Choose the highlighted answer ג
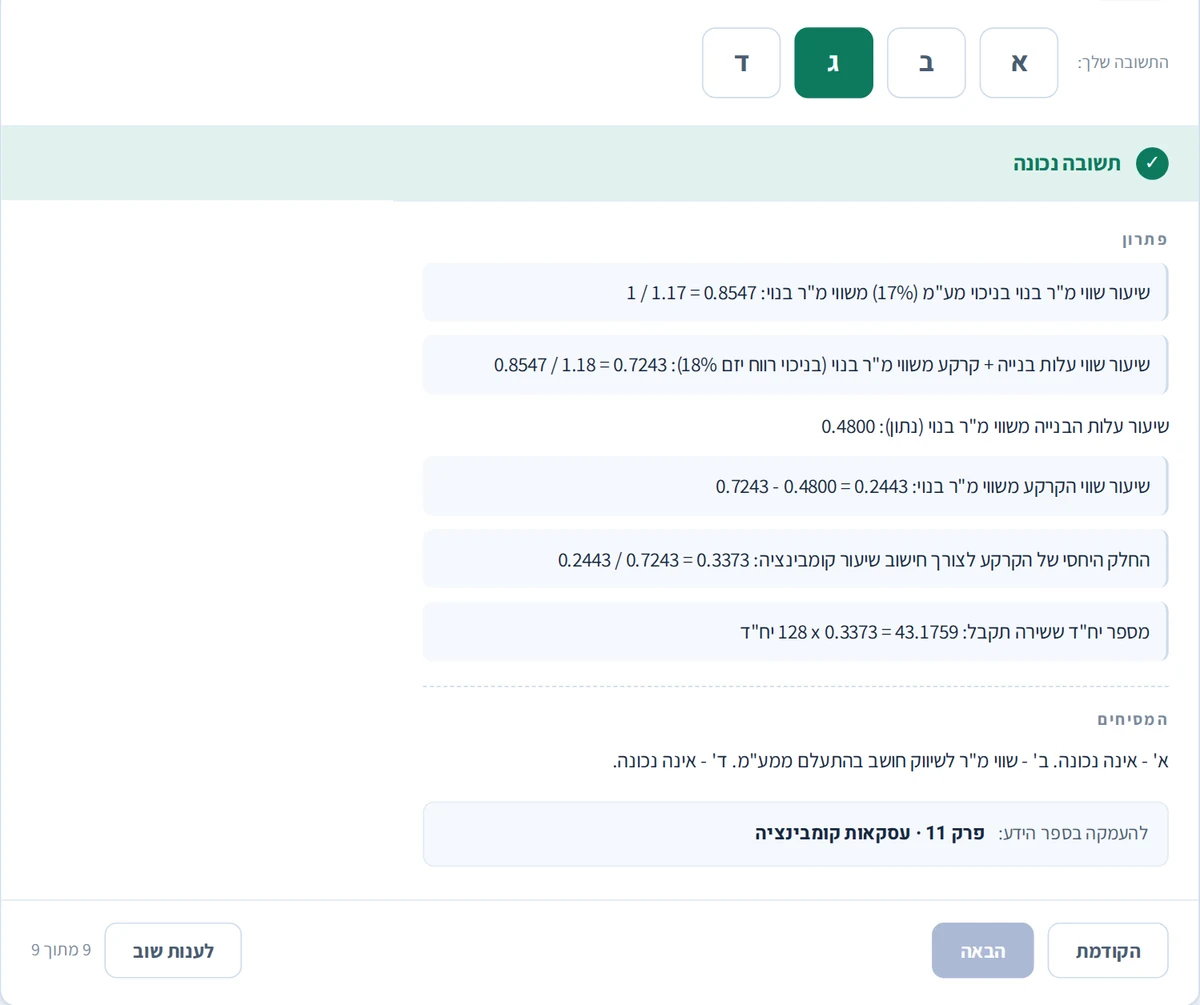This screenshot has height=1005, width=1200. pos(834,63)
